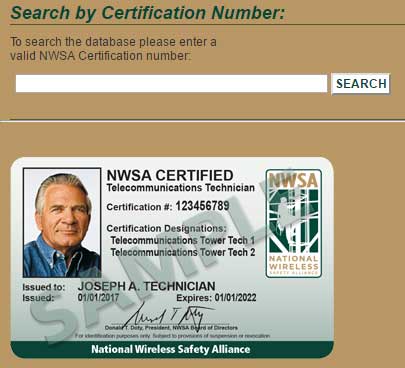Click the SEARCH button
This screenshot has height=368, width=405.
pos(361,84)
